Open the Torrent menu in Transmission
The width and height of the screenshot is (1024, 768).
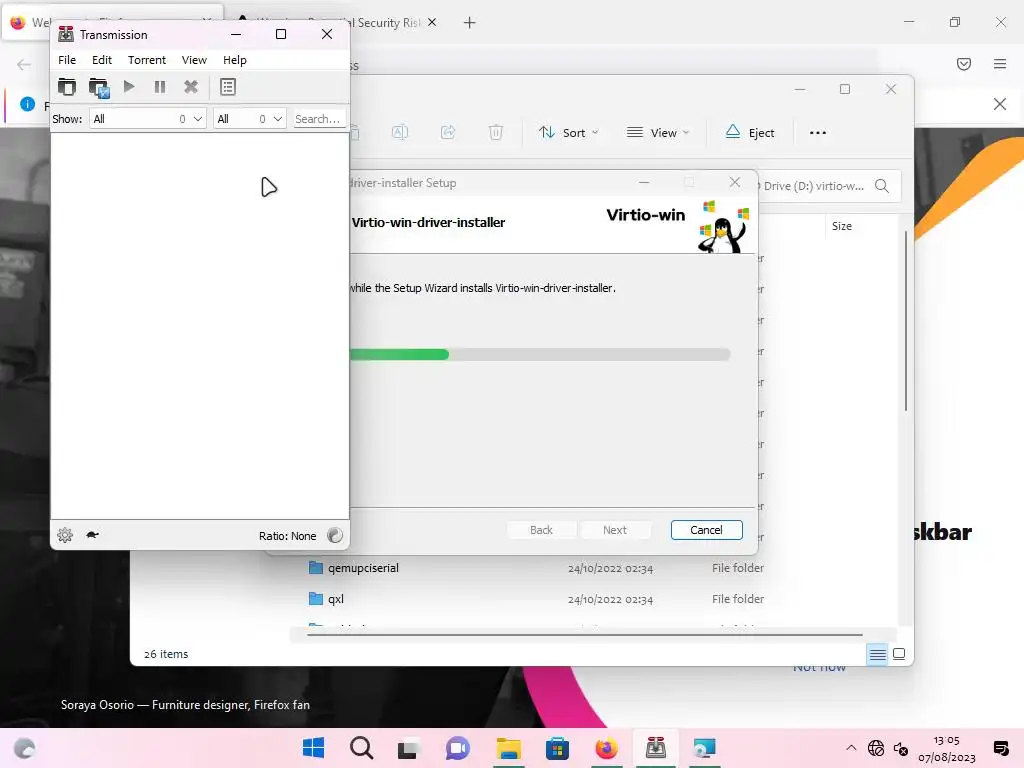point(147,60)
